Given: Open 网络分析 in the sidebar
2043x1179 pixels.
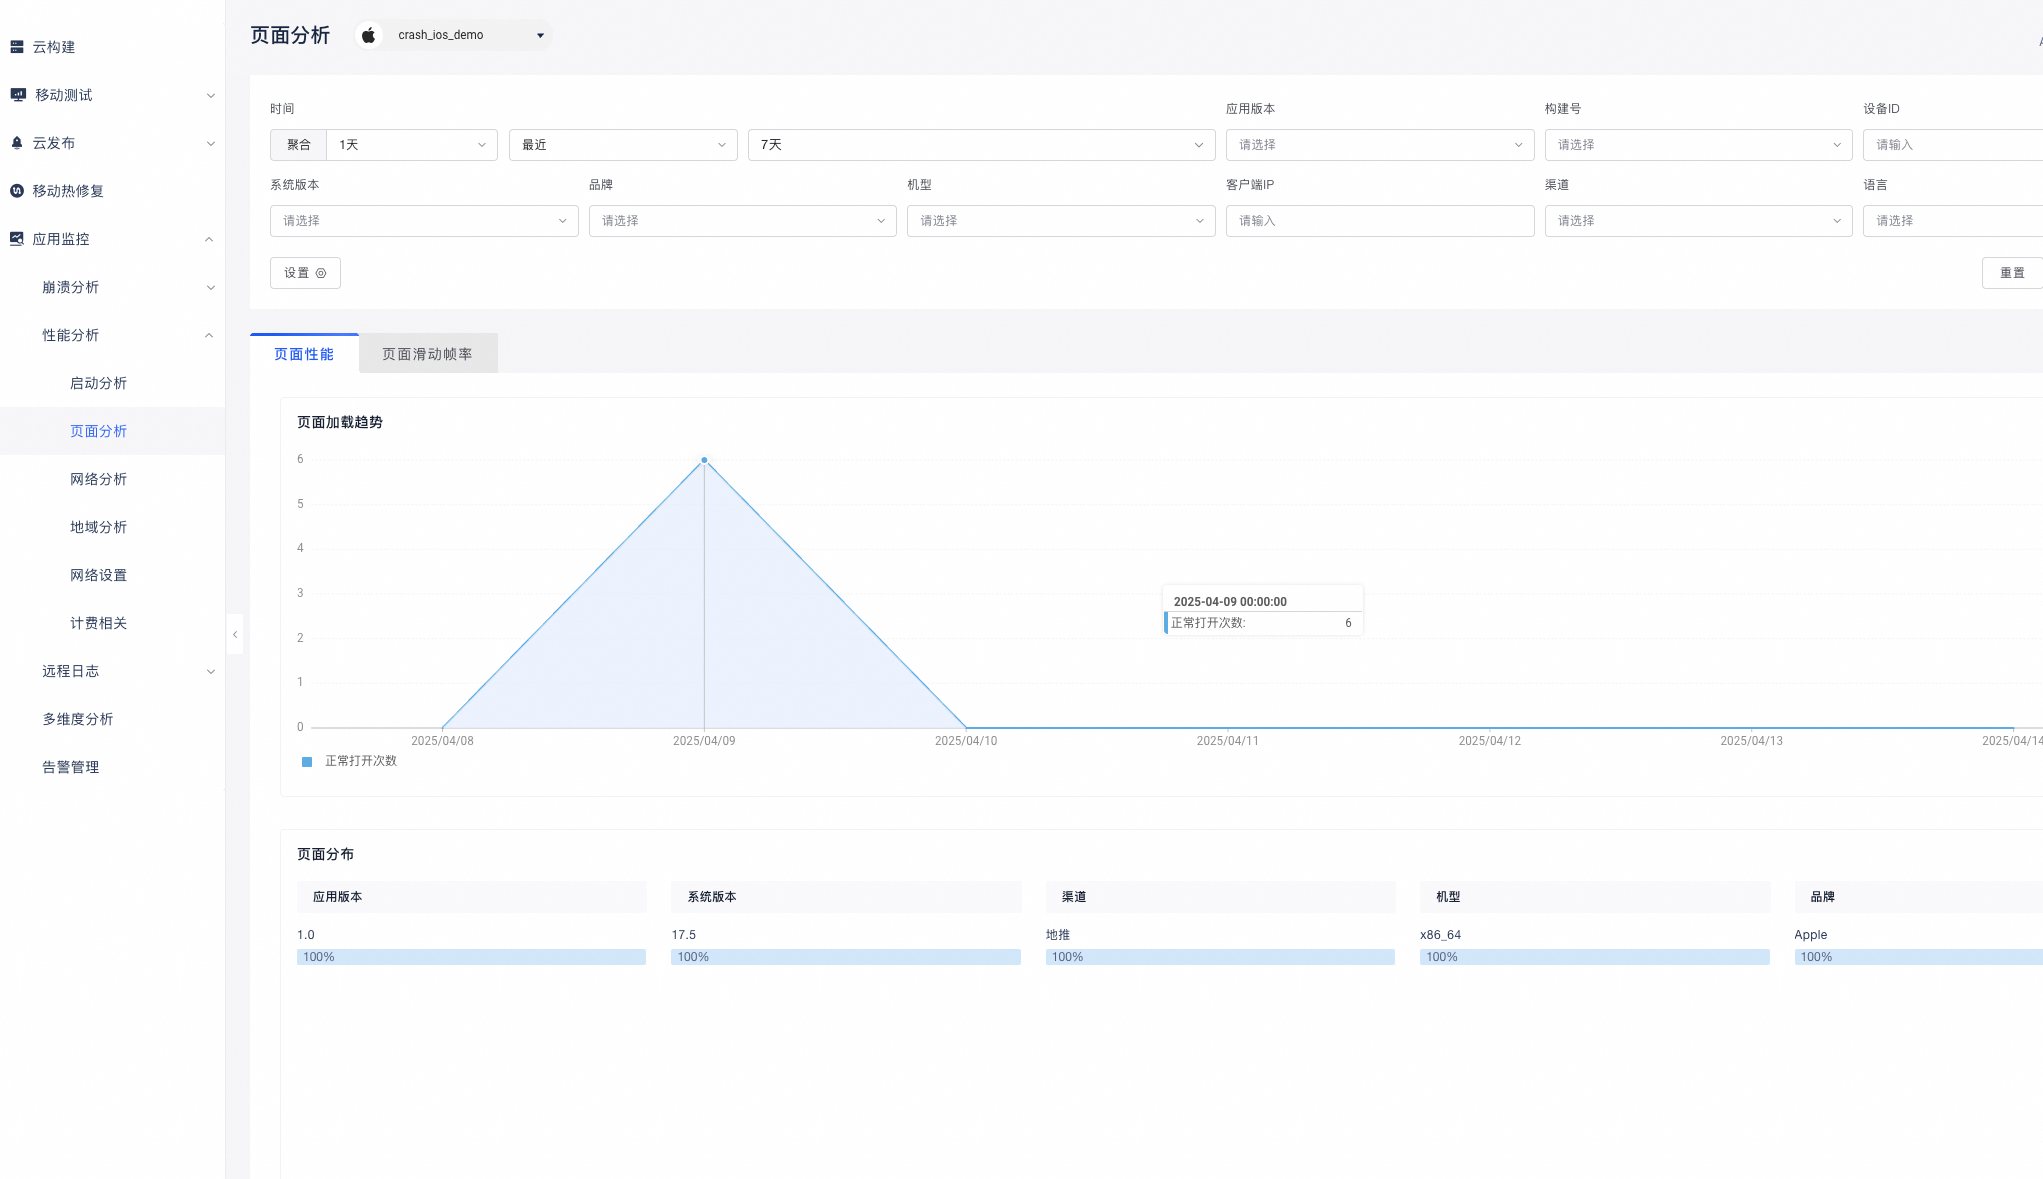Looking at the screenshot, I should [x=98, y=479].
